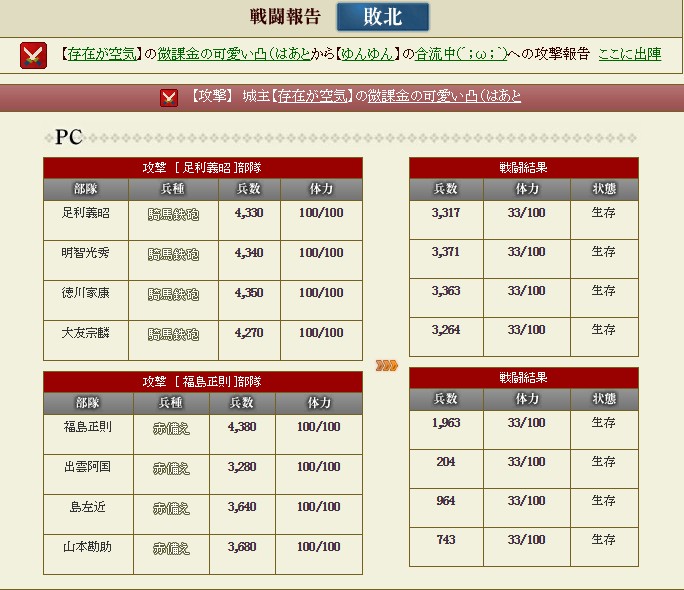Click the 敗北 result badge
684x590 pixels.
tap(383, 17)
